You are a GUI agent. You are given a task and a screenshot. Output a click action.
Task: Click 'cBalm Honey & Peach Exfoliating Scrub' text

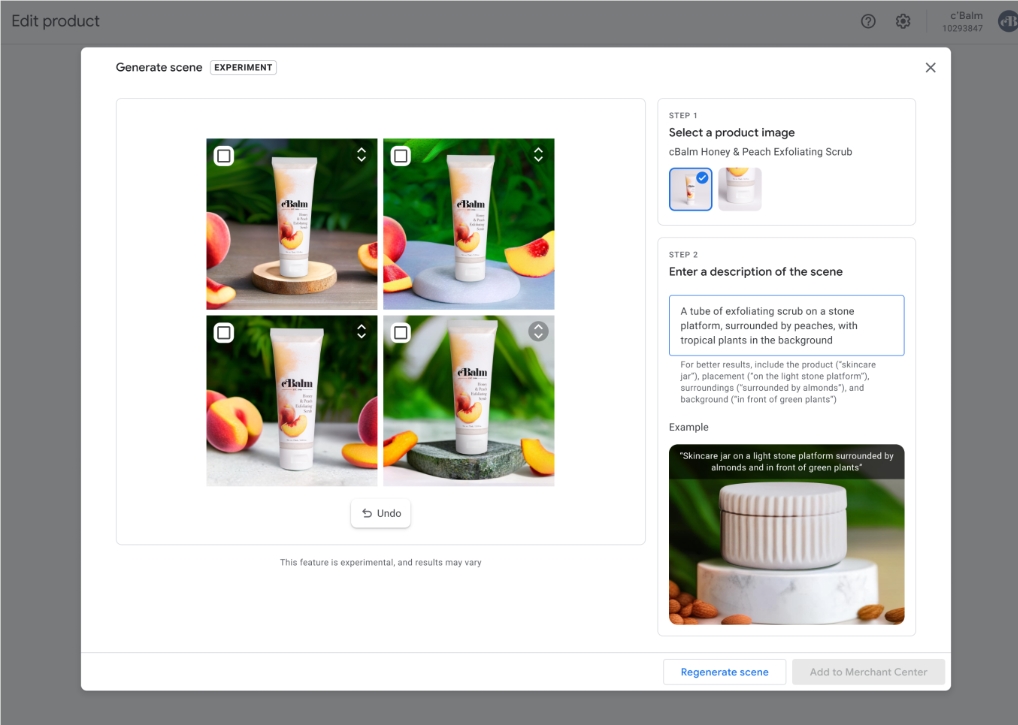point(760,152)
